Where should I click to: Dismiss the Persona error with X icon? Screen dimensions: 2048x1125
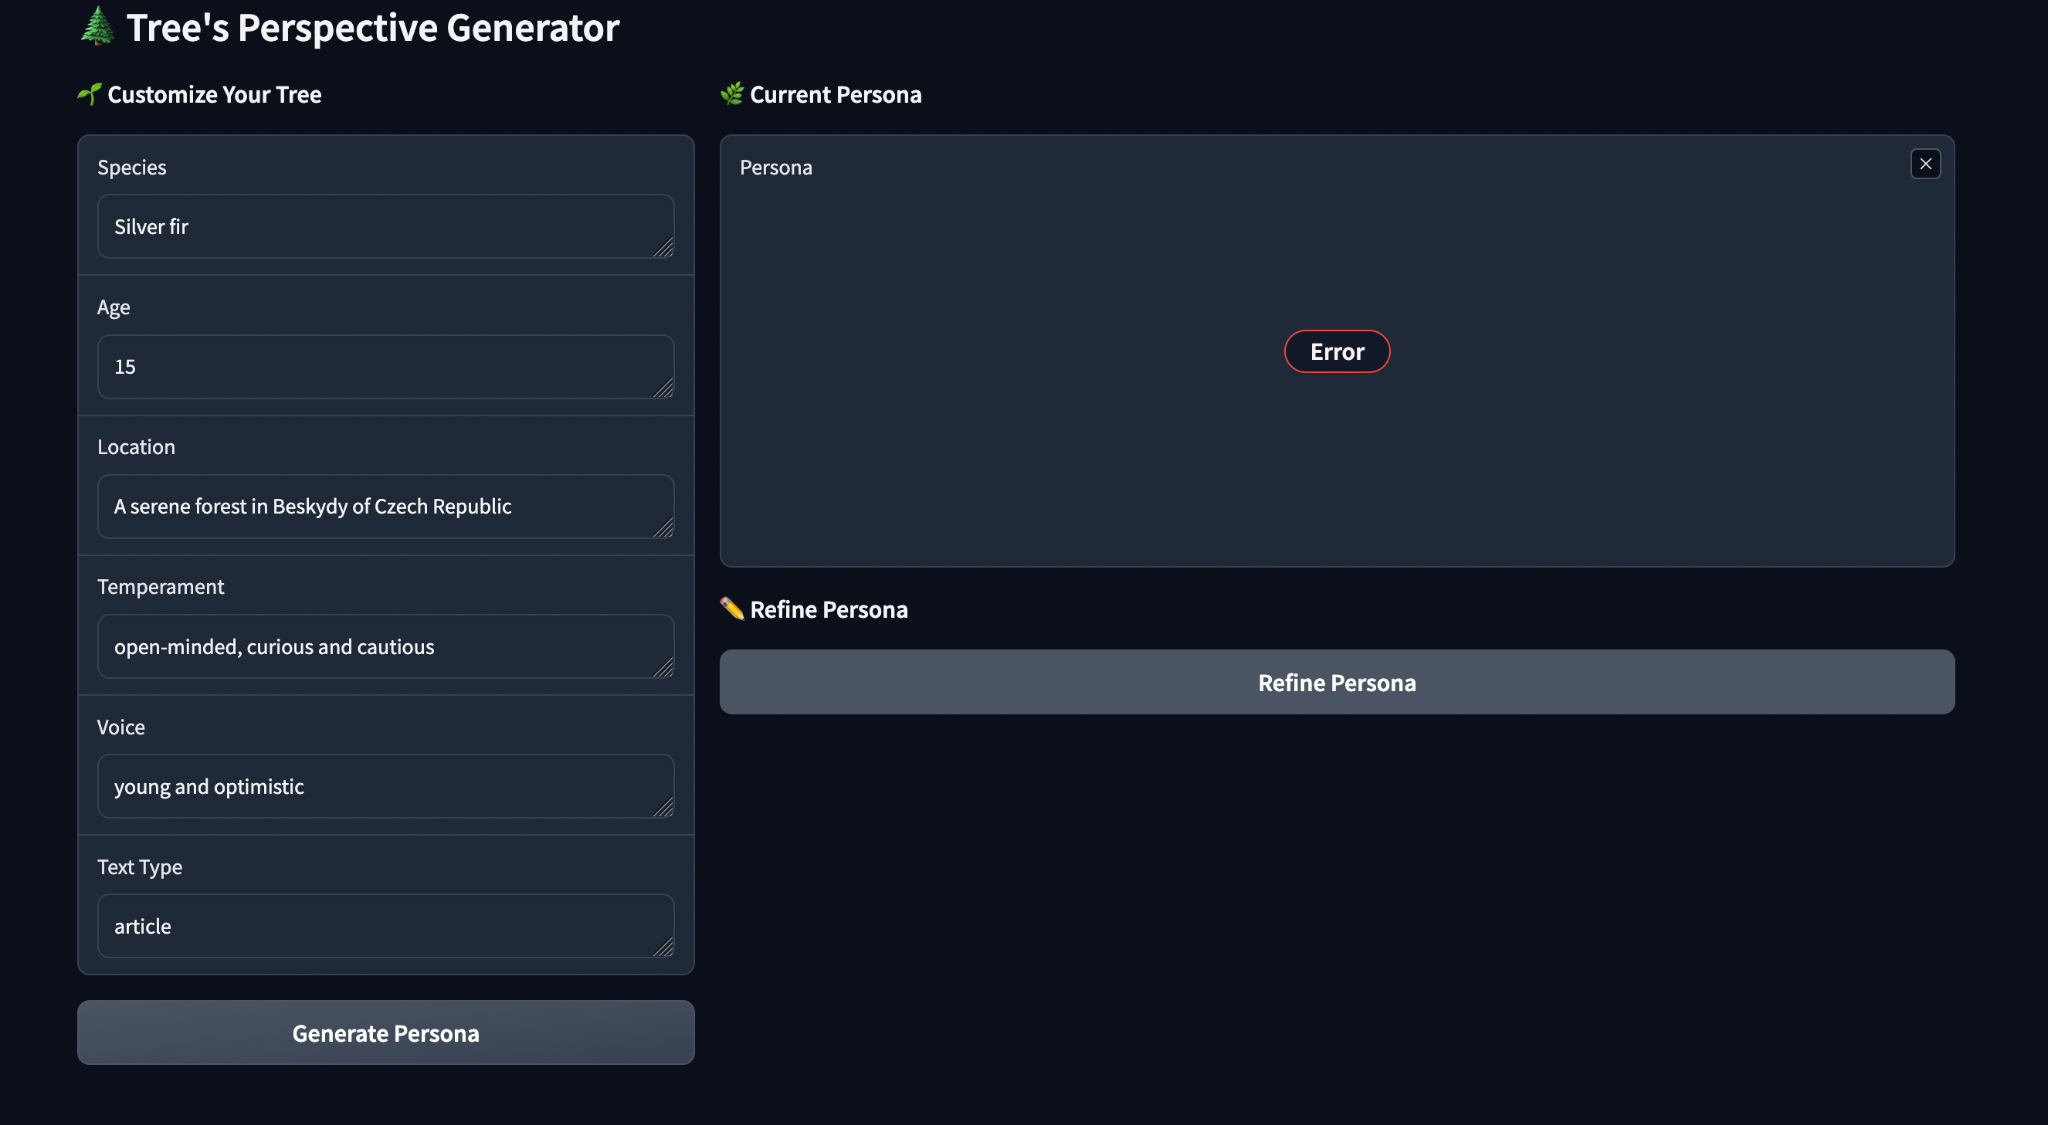(x=1925, y=164)
